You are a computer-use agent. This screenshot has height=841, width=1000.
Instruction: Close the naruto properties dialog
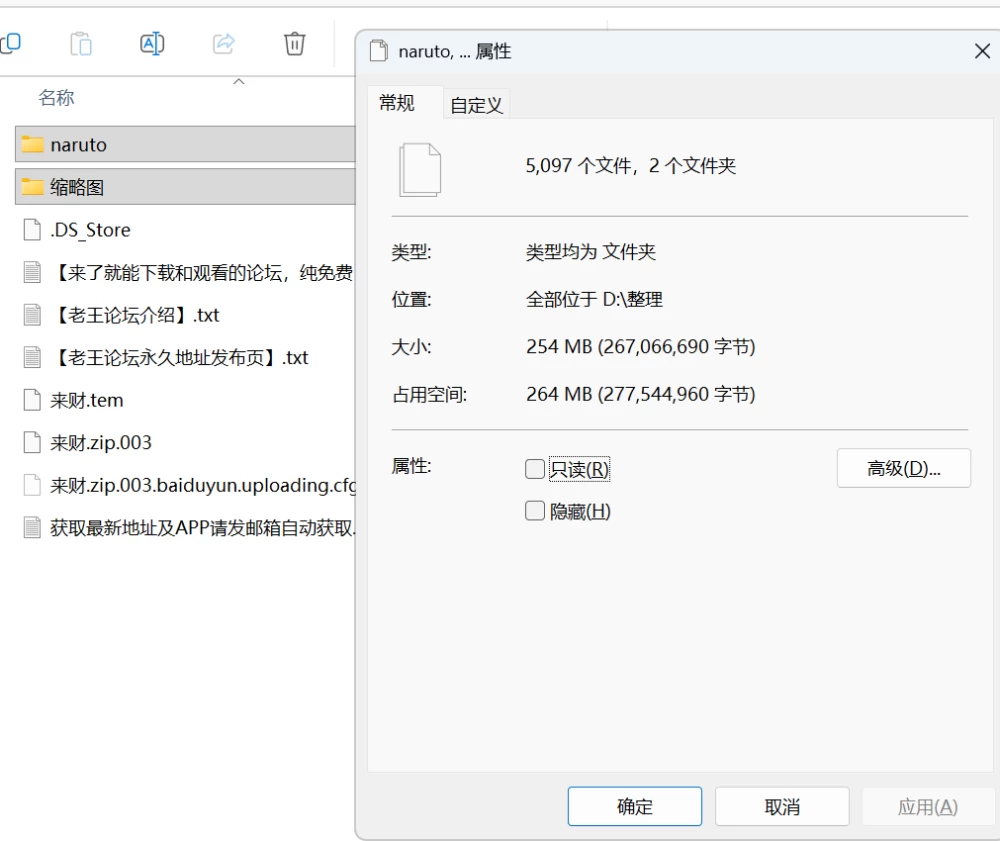point(982,51)
